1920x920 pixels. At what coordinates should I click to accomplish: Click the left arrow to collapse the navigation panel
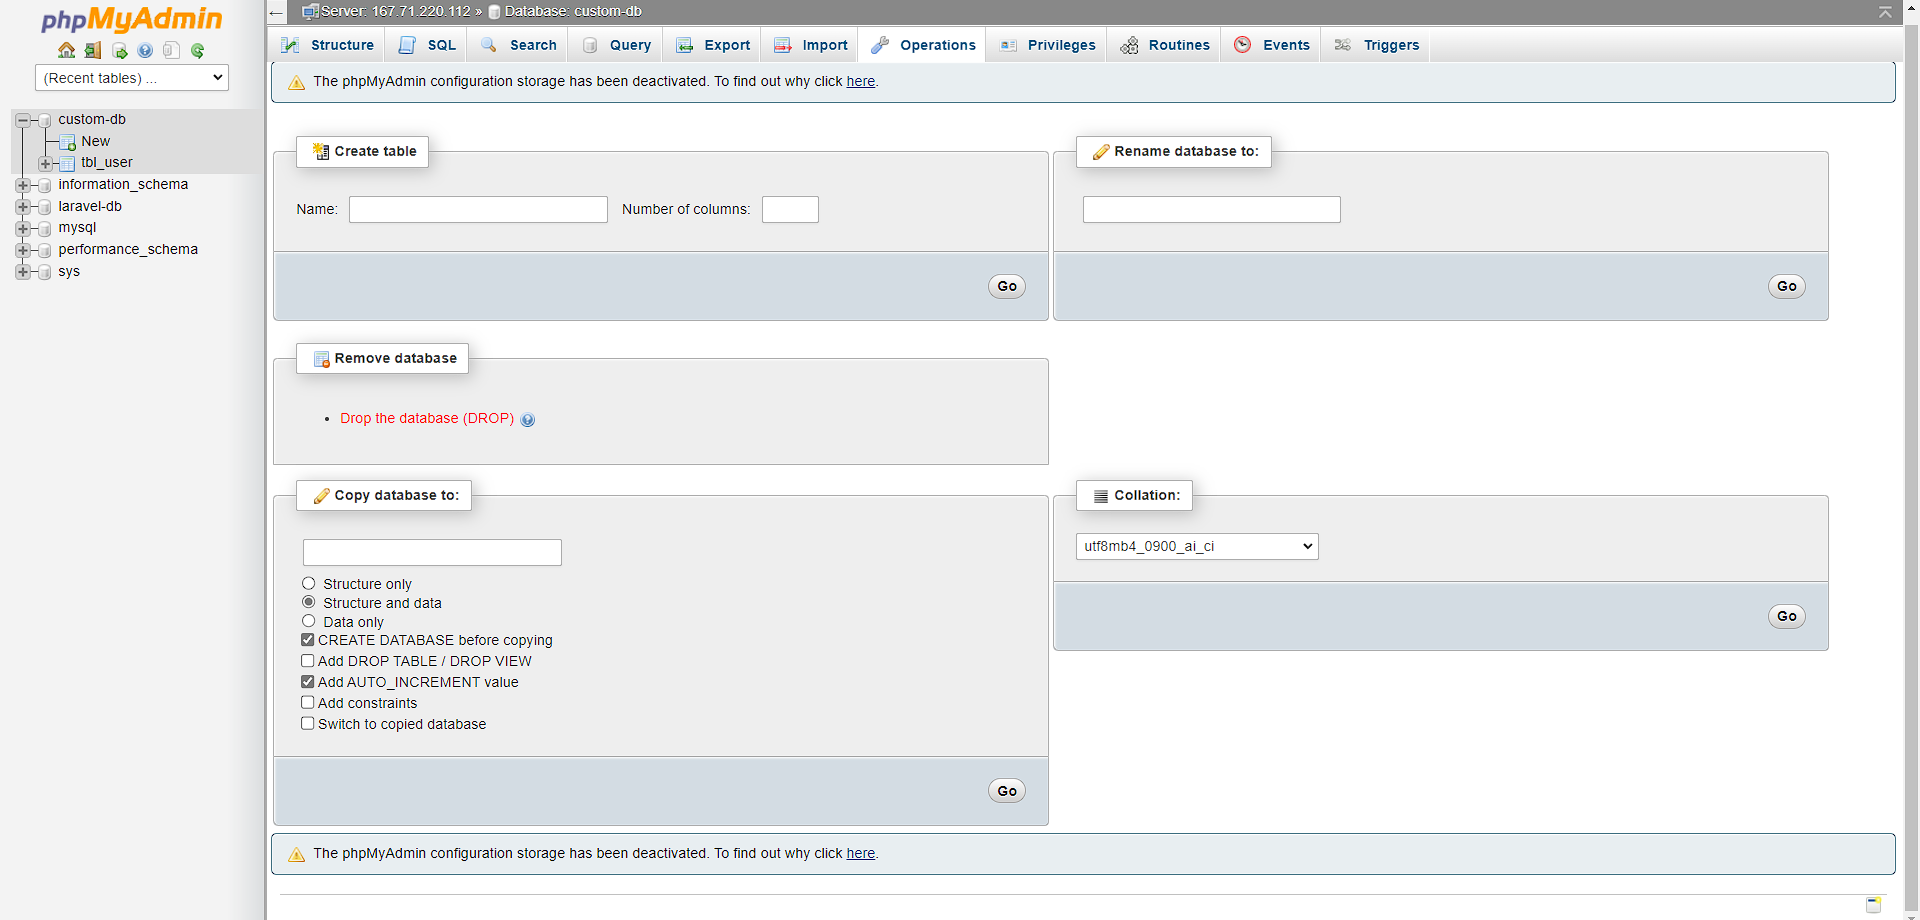tap(276, 12)
